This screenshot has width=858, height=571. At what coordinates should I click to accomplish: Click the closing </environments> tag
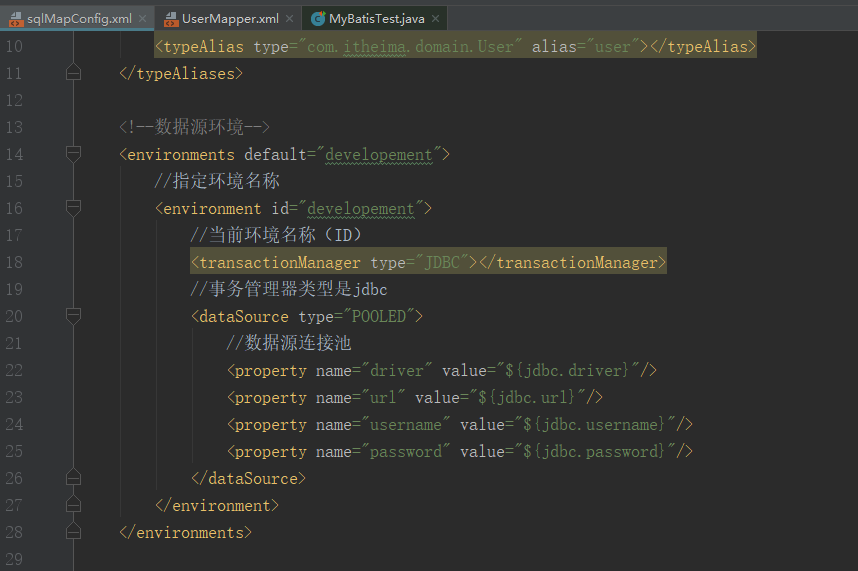pos(185,532)
